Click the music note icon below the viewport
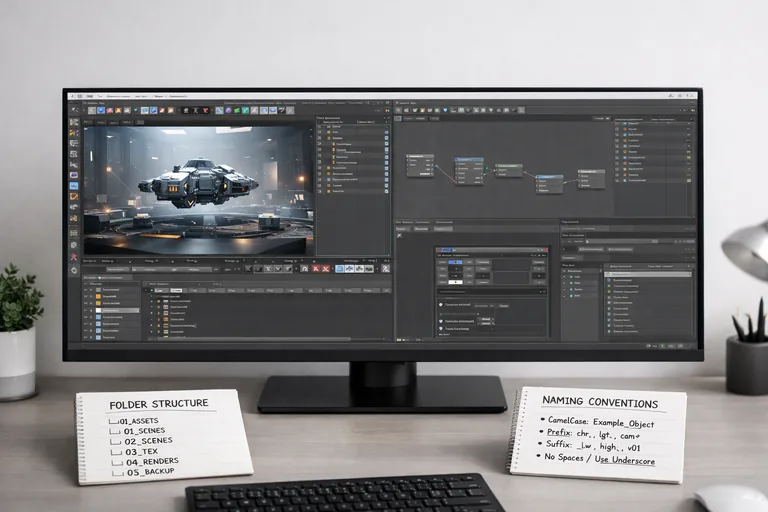The height and width of the screenshot is (512, 768). (304, 268)
